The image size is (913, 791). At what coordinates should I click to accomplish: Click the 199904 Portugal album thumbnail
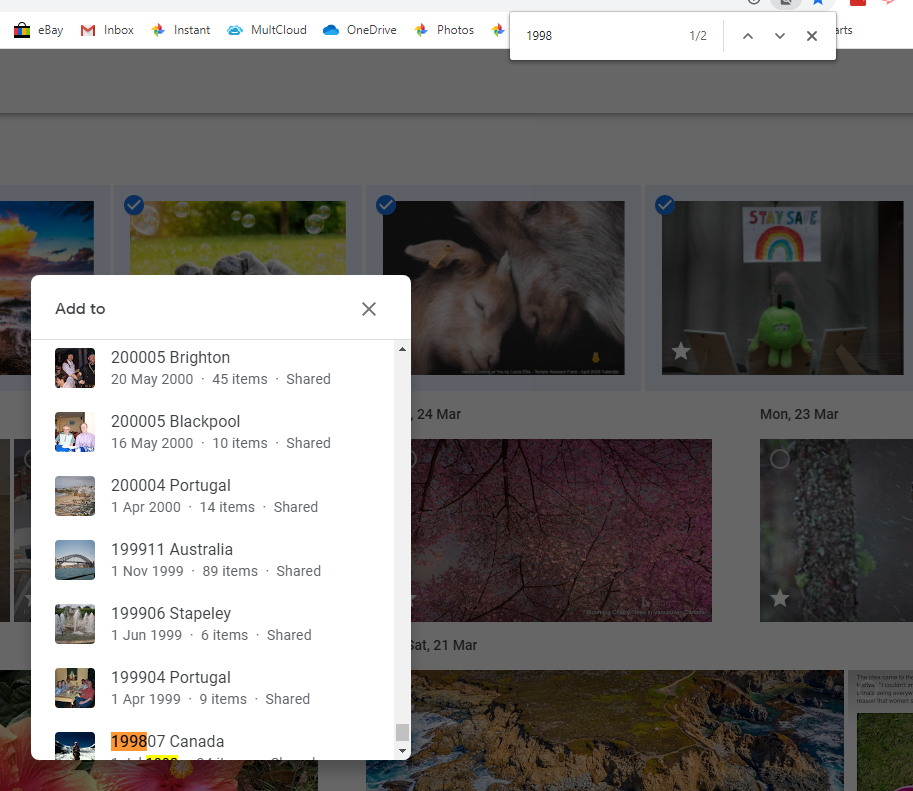pyautogui.click(x=75, y=688)
